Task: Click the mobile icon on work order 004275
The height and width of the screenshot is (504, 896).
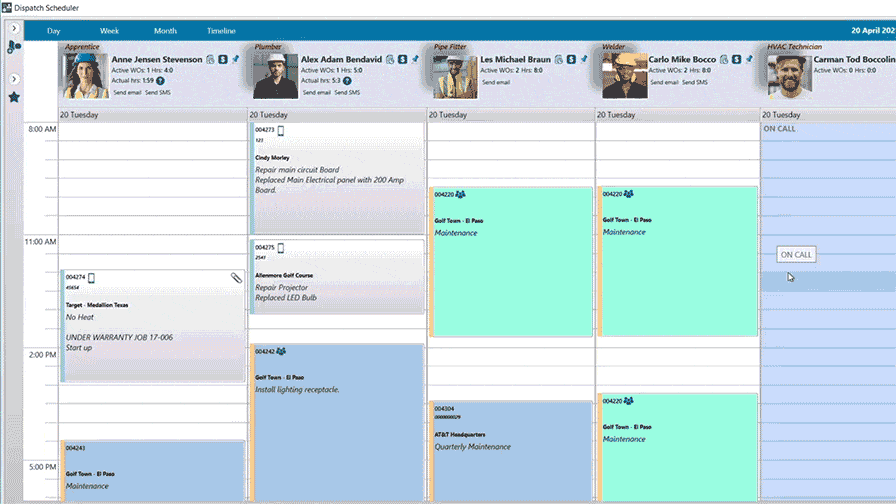Action: pos(281,248)
